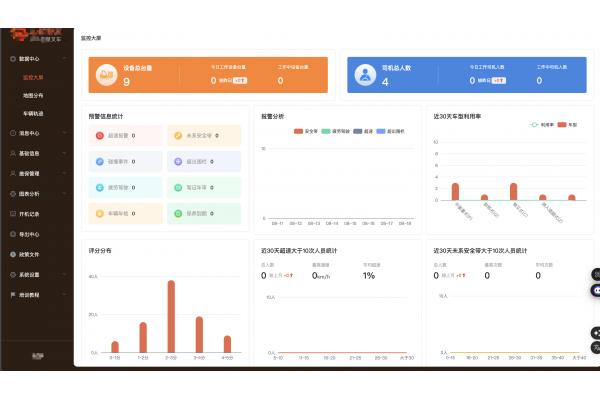Expand the 系统设置 sidebar menu

click(x=65, y=274)
